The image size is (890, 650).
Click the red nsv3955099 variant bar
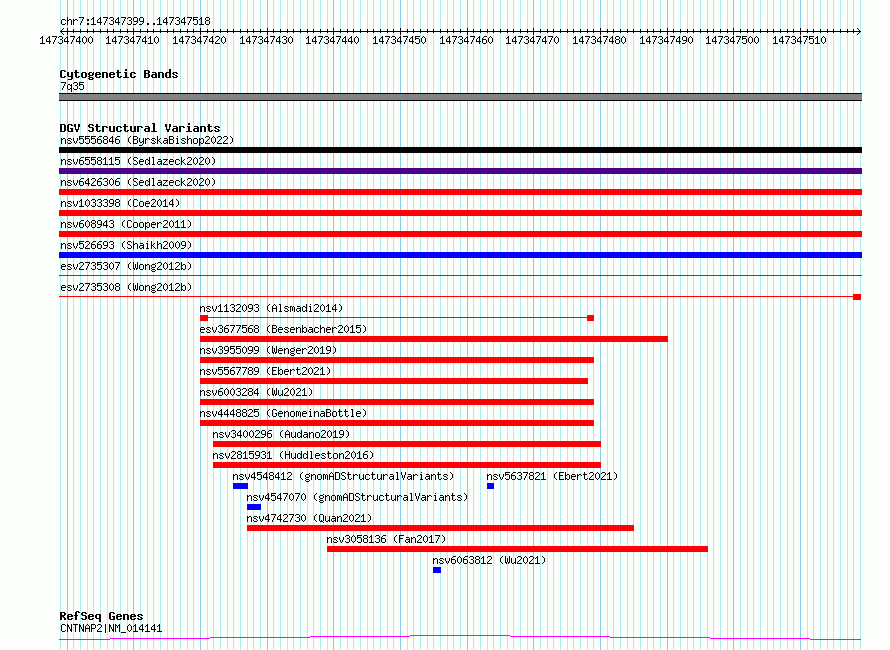pyautogui.click(x=397, y=360)
